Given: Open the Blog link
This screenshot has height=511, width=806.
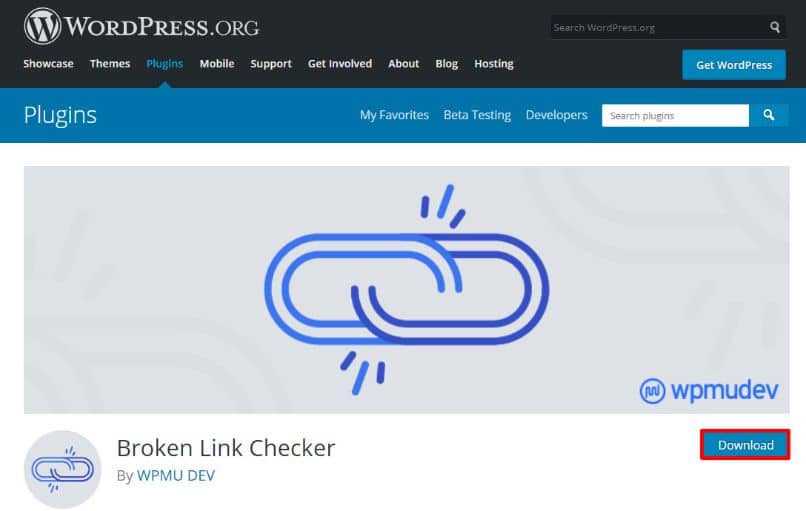Looking at the screenshot, I should [447, 64].
